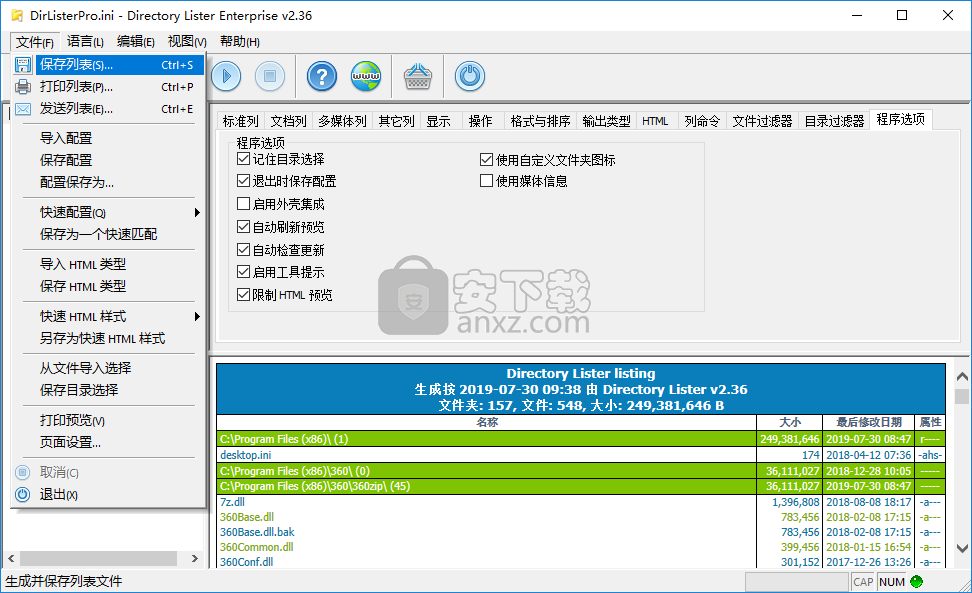Toggle 退出时保存配置 checkbox
This screenshot has height=593, width=972.
tap(243, 181)
